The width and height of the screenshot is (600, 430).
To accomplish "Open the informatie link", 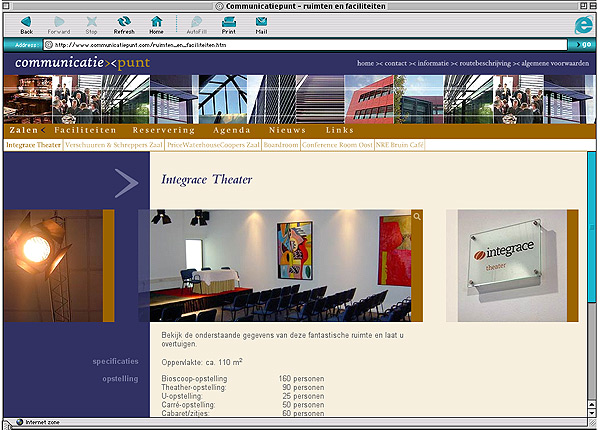I will [x=433, y=63].
